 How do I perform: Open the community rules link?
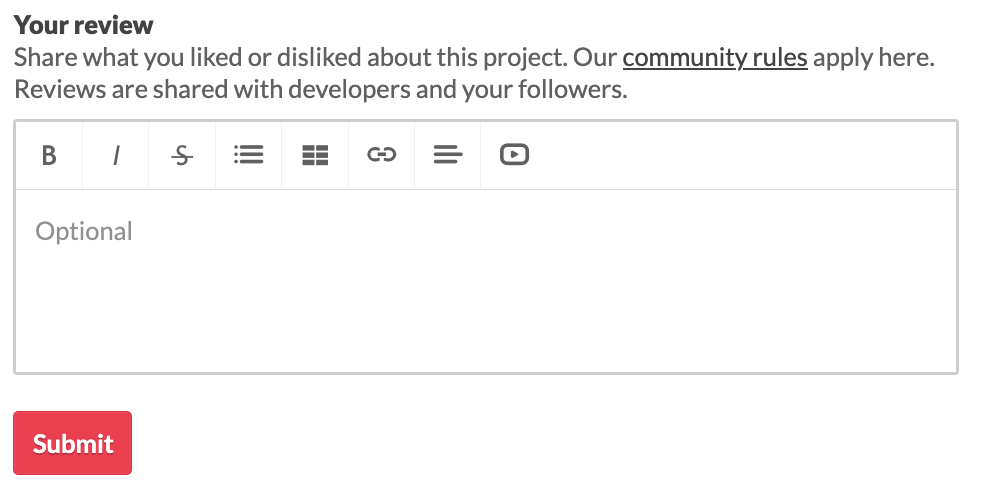714,58
